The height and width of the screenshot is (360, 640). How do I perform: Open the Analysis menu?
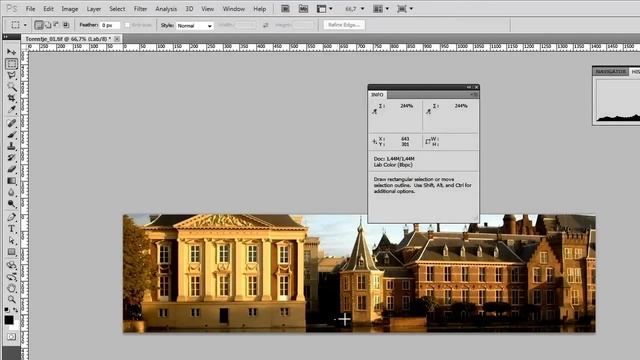point(166,9)
